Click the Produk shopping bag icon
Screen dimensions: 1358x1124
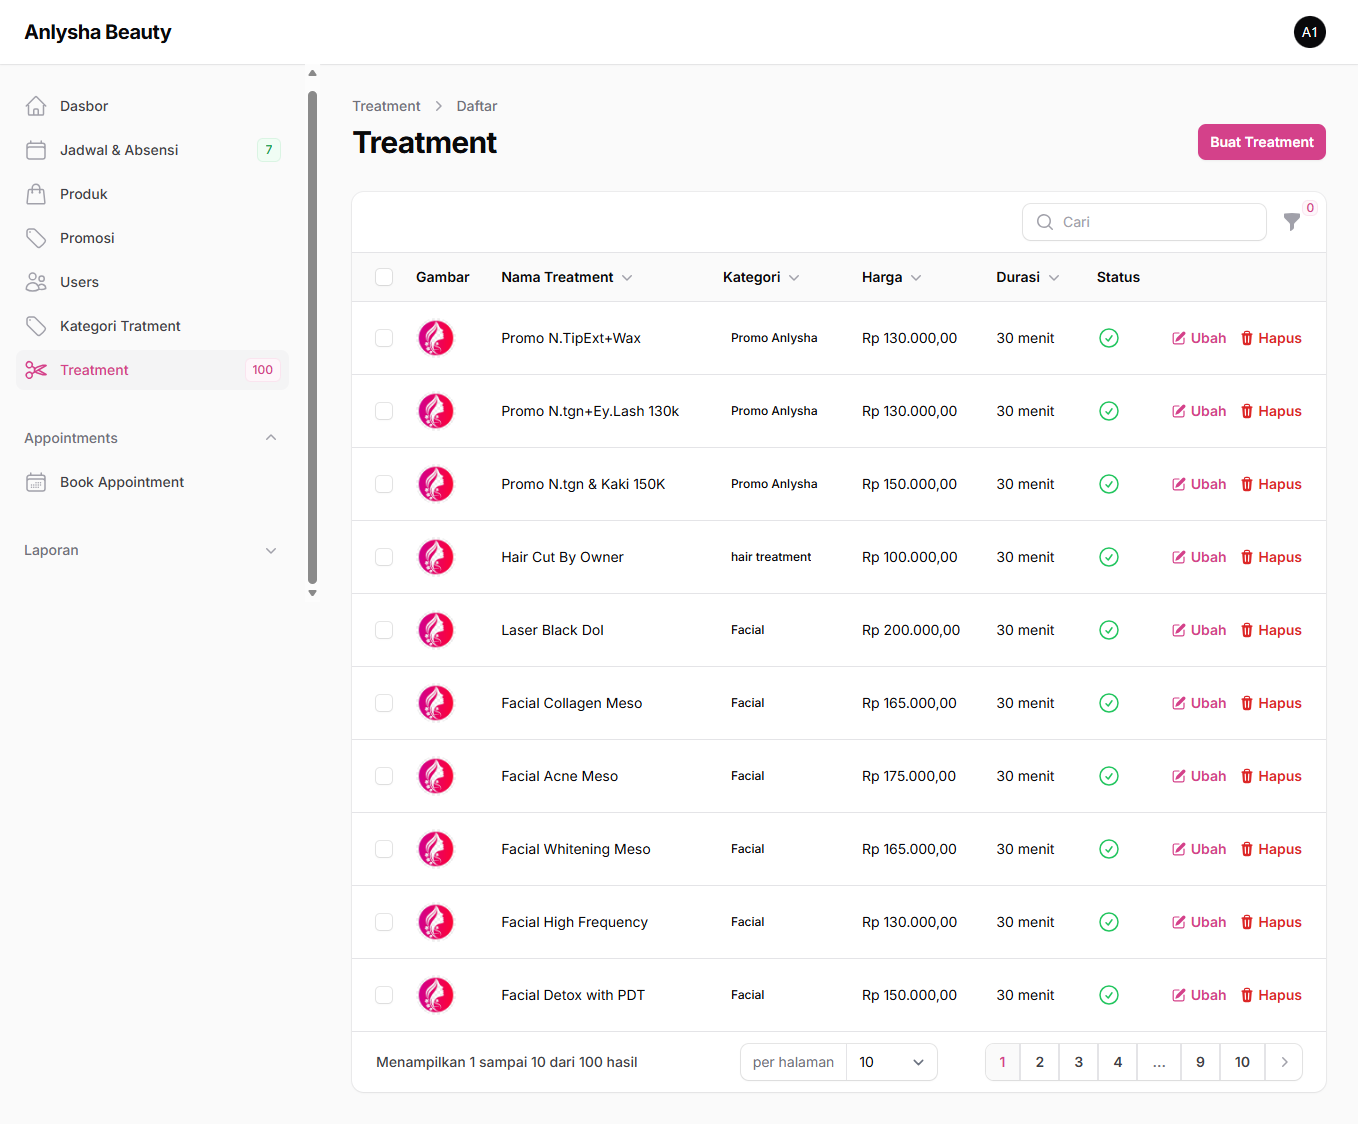click(x=36, y=194)
